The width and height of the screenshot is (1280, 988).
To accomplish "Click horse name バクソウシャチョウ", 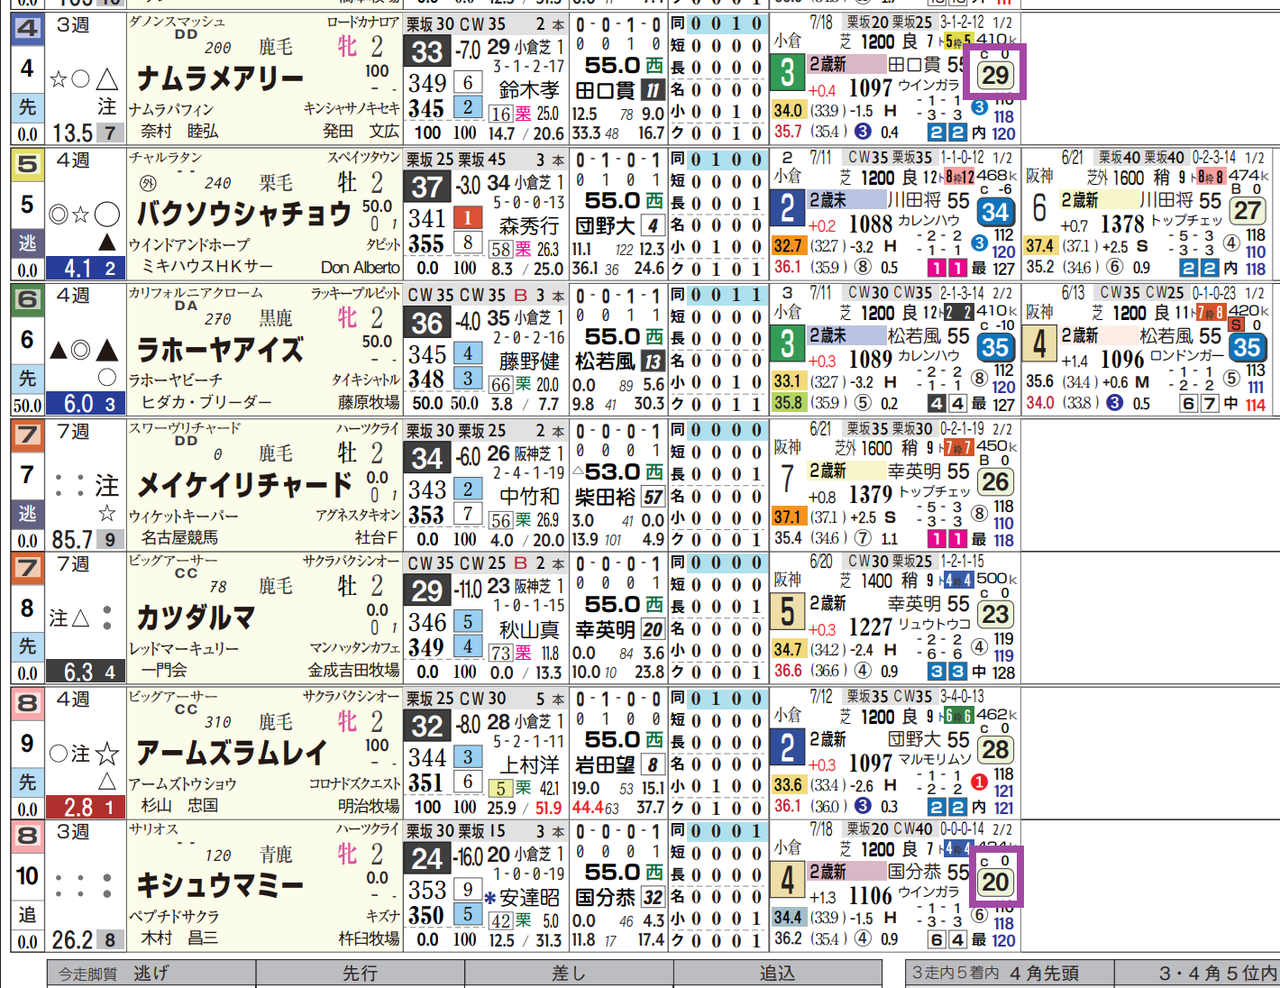I will (243, 214).
